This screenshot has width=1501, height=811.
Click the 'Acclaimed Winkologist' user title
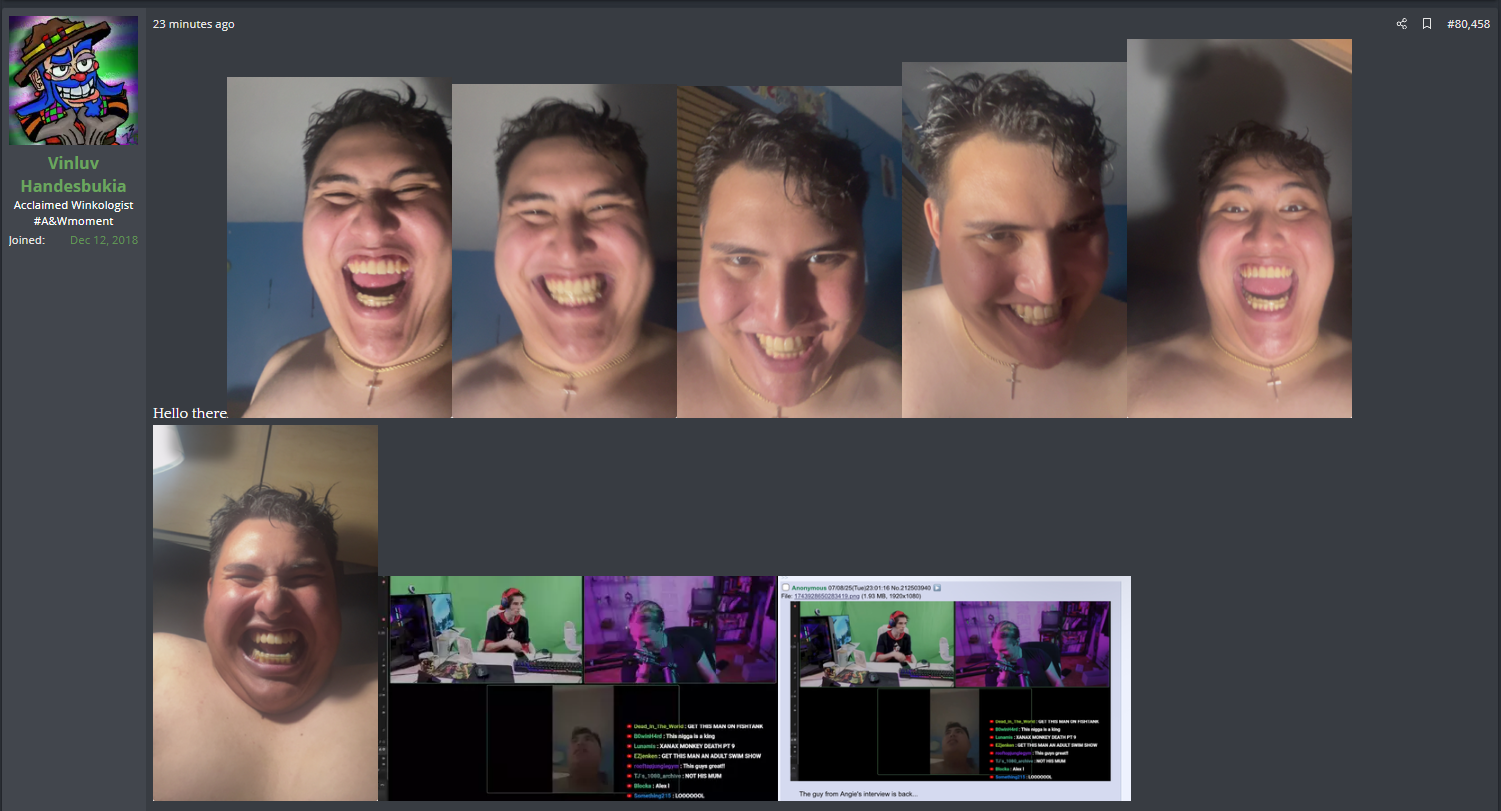click(73, 205)
